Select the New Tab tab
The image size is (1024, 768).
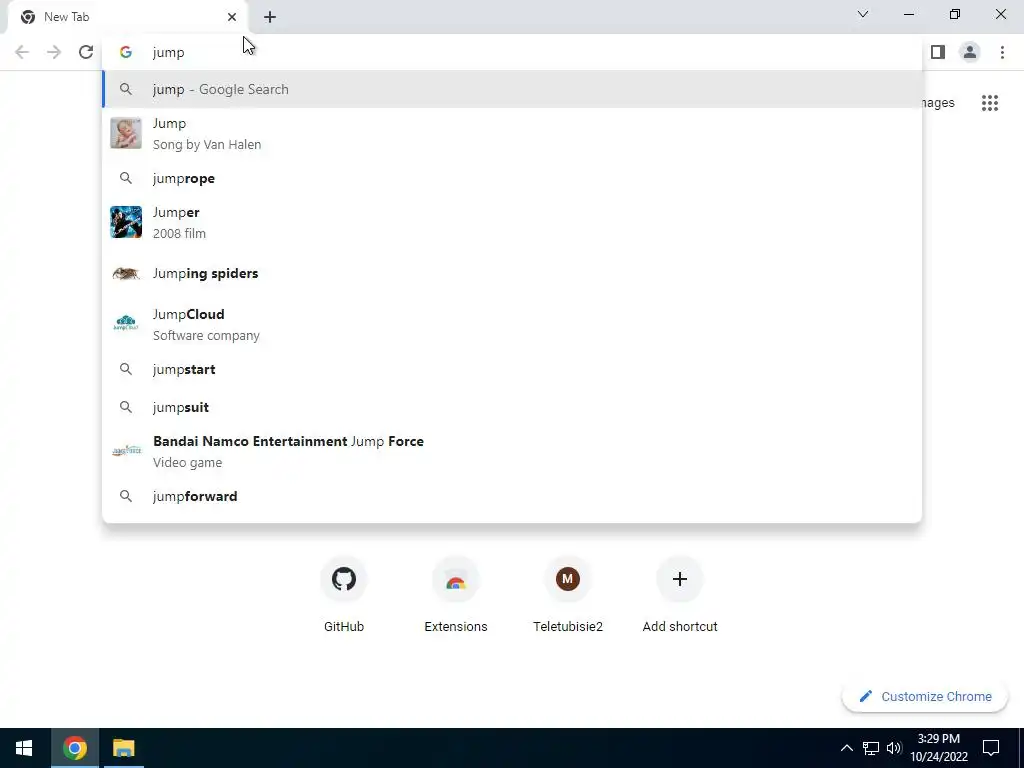click(x=127, y=17)
